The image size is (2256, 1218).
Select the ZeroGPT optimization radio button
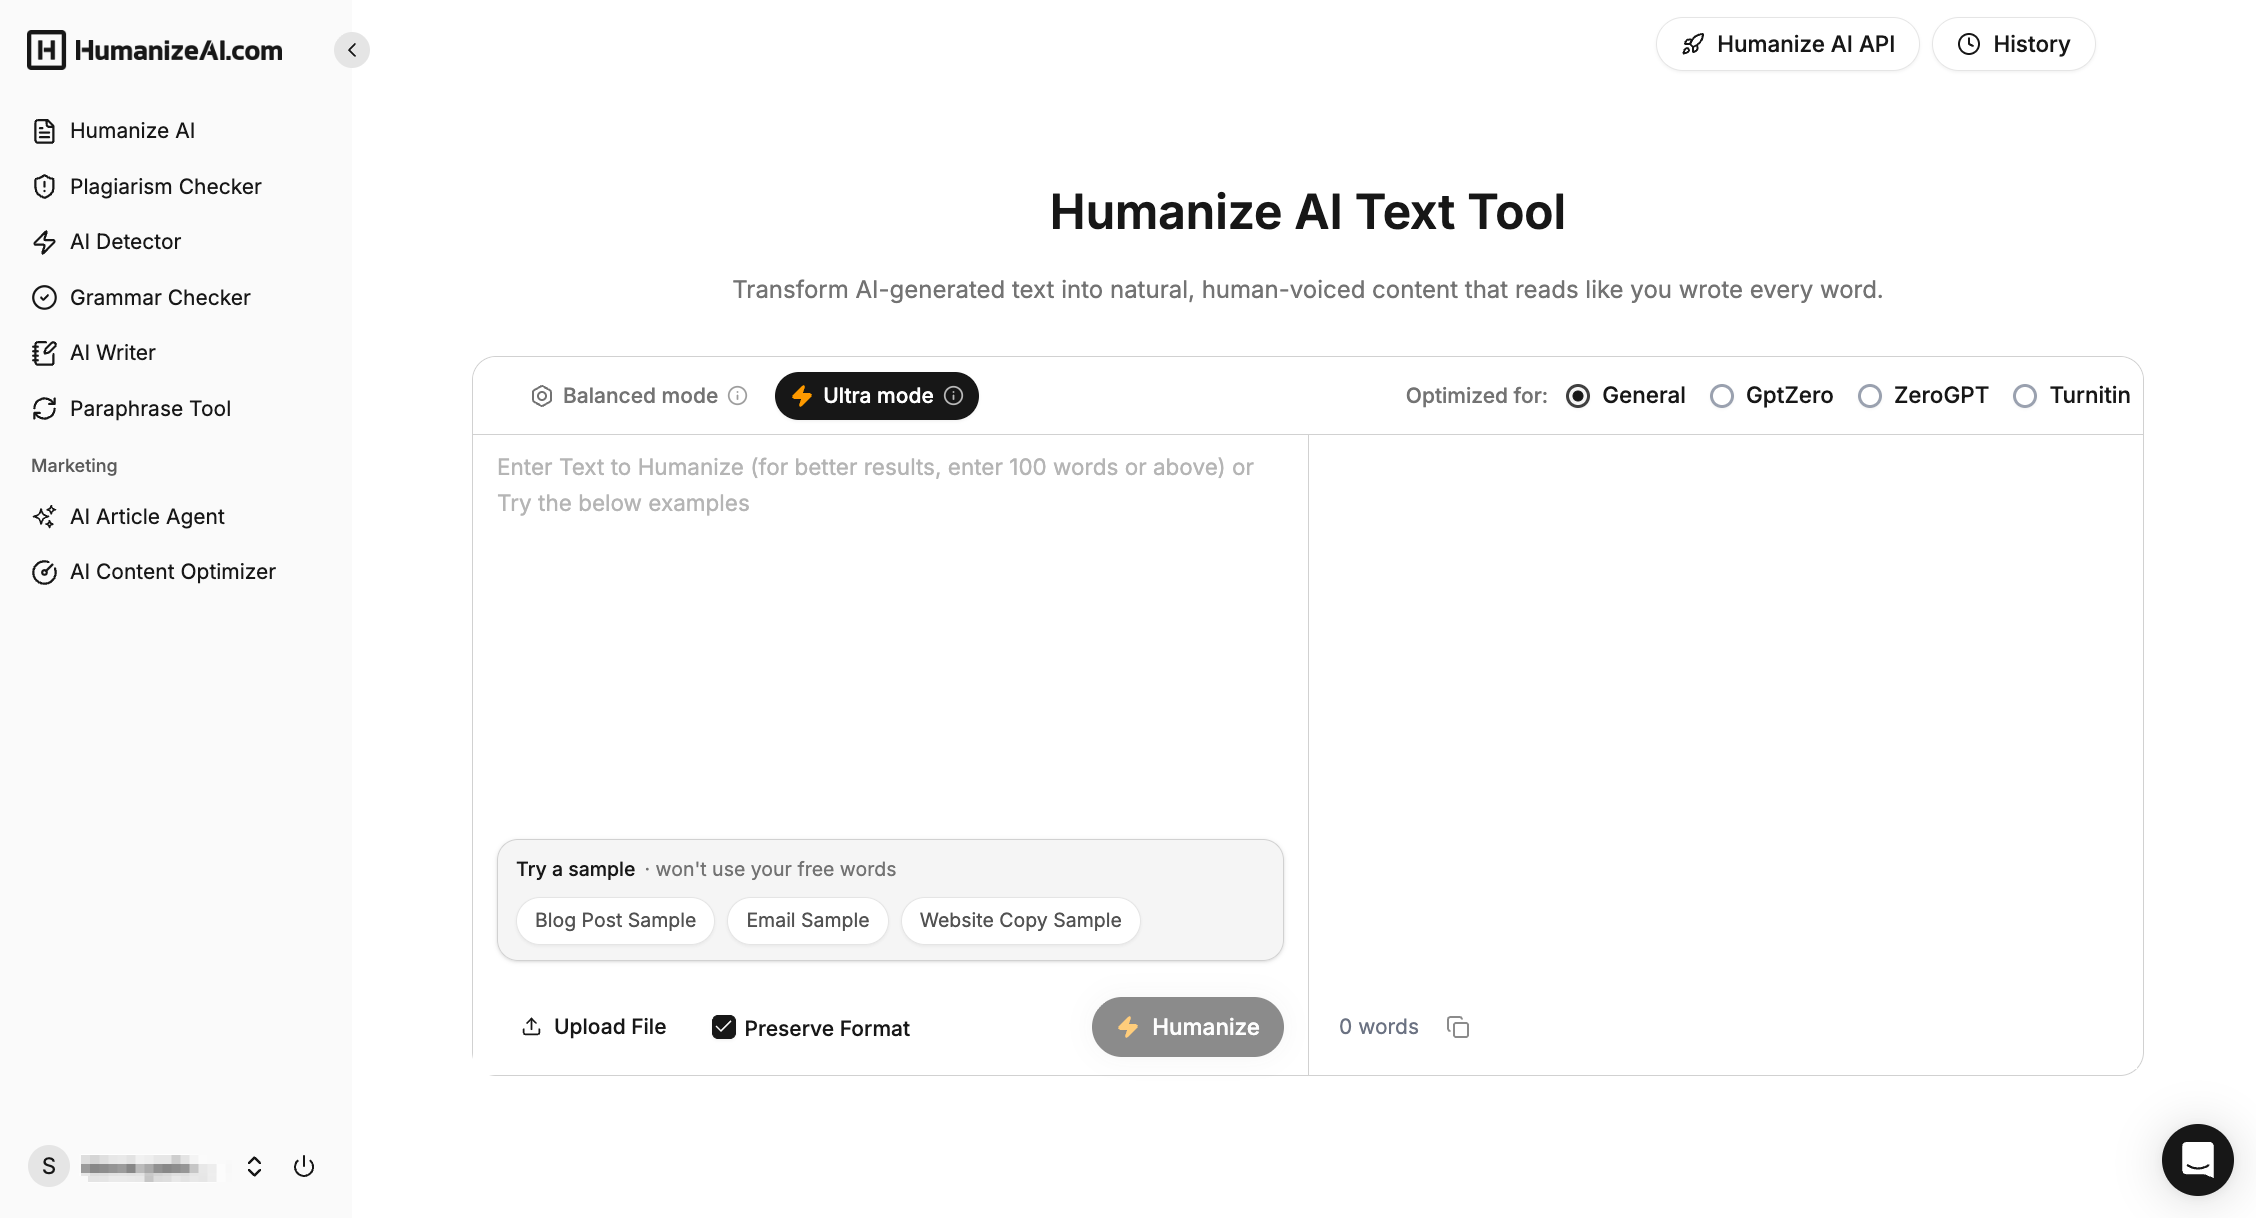[1870, 396]
